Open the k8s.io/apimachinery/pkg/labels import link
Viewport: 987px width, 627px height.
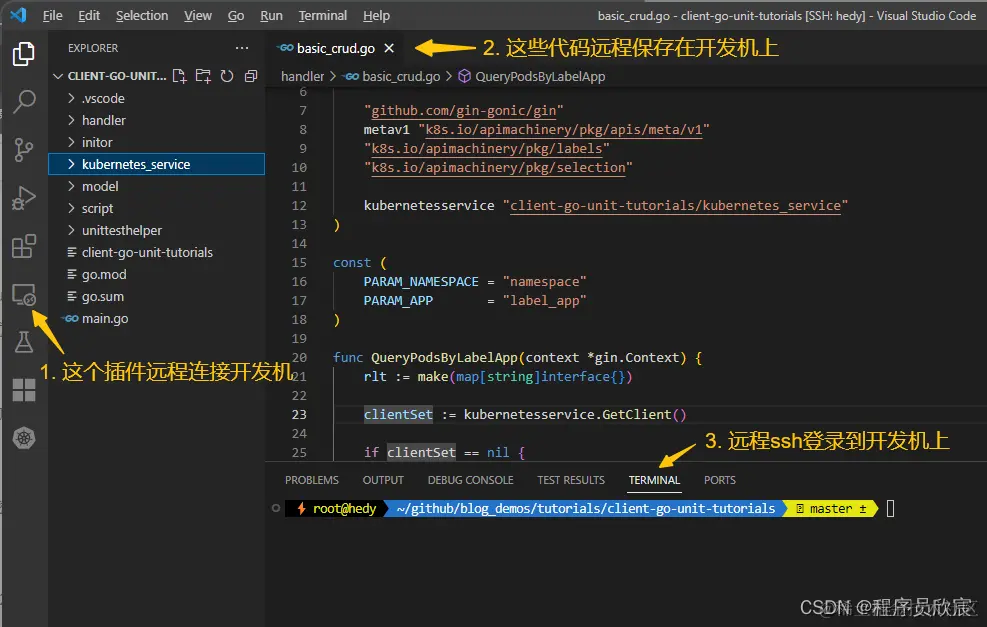pyautogui.click(x=487, y=149)
